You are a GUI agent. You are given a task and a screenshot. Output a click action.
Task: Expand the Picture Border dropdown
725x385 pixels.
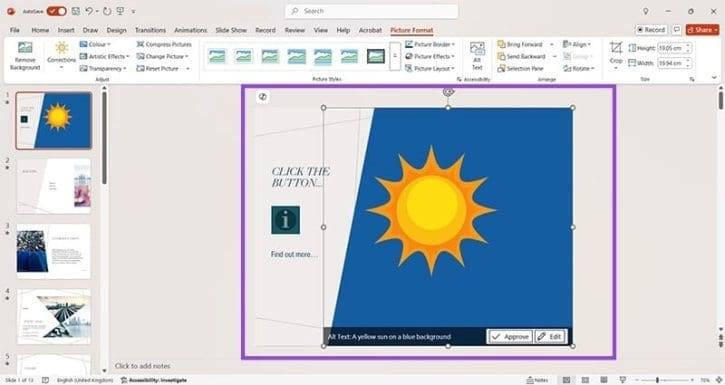430,44
